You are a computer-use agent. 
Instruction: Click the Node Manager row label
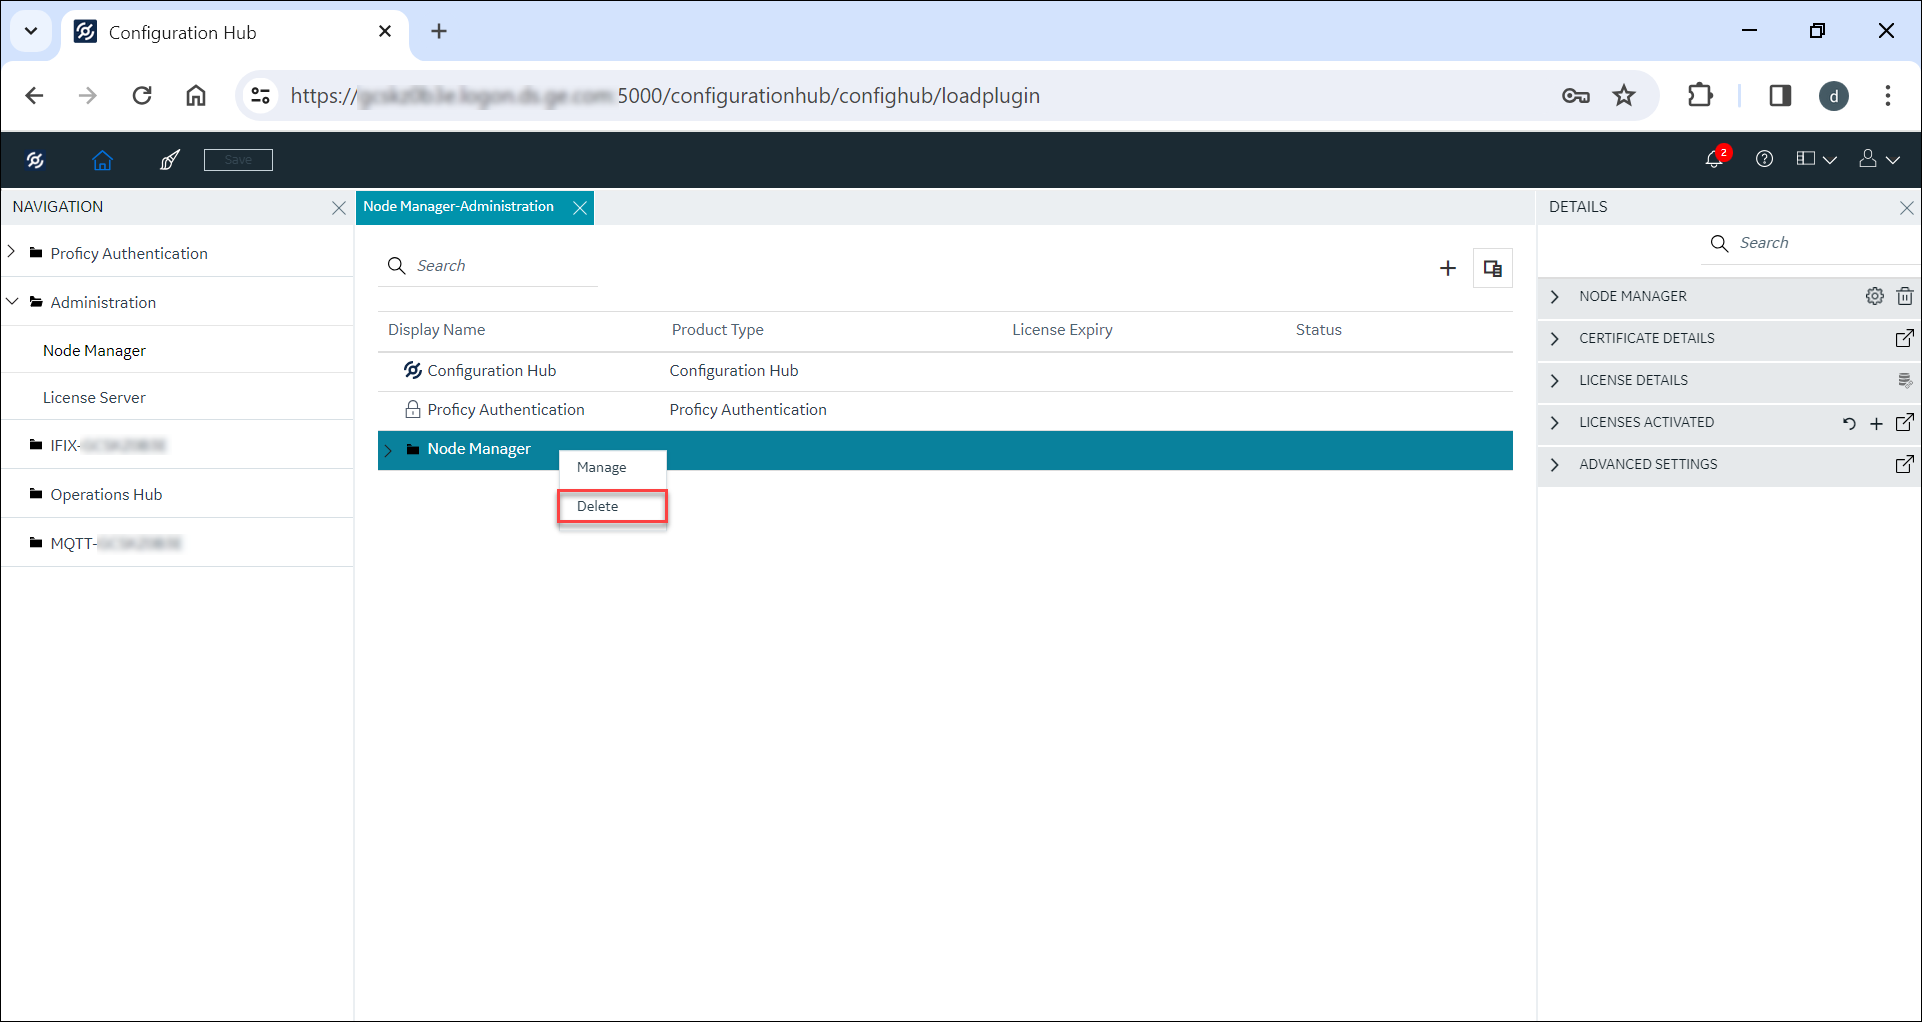tap(479, 449)
